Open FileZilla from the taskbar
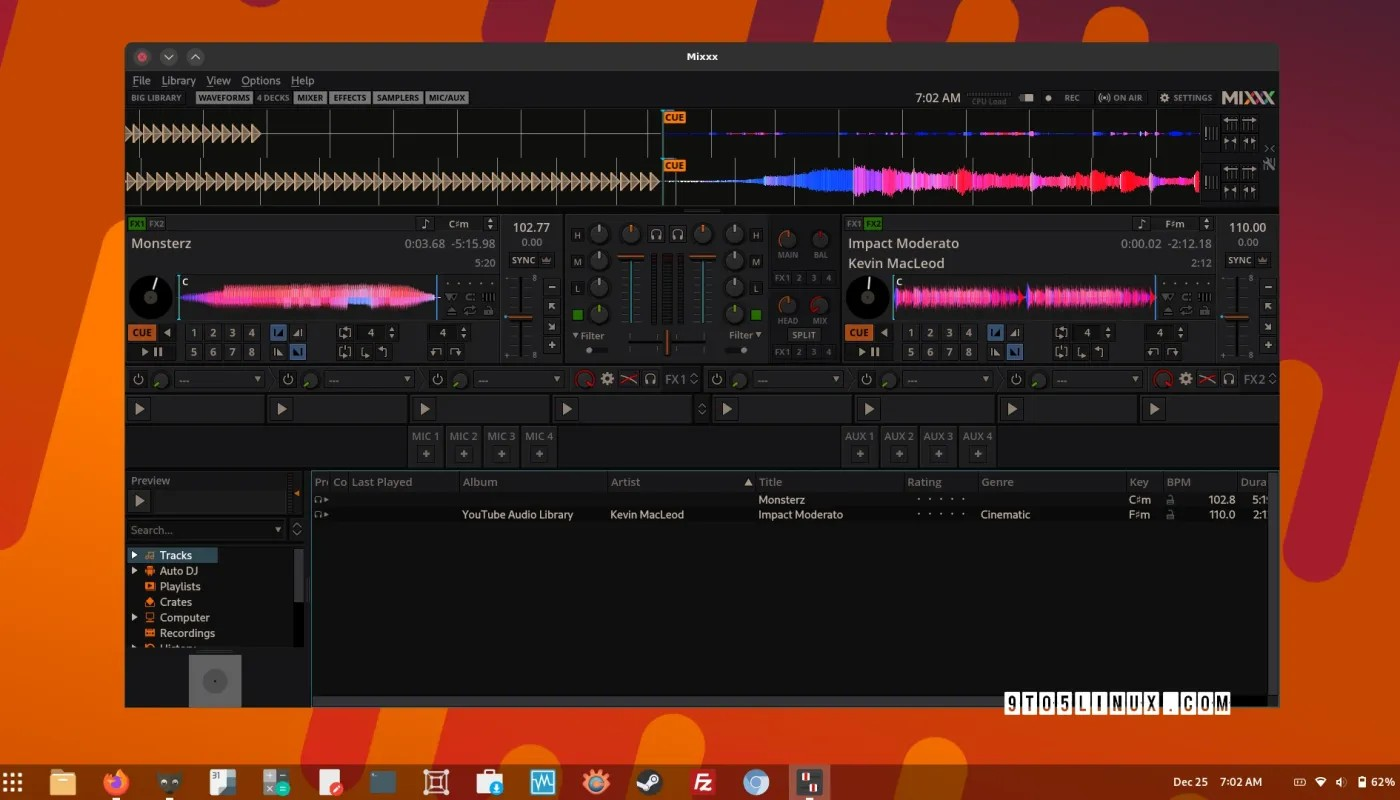This screenshot has height=800, width=1400. (702, 781)
